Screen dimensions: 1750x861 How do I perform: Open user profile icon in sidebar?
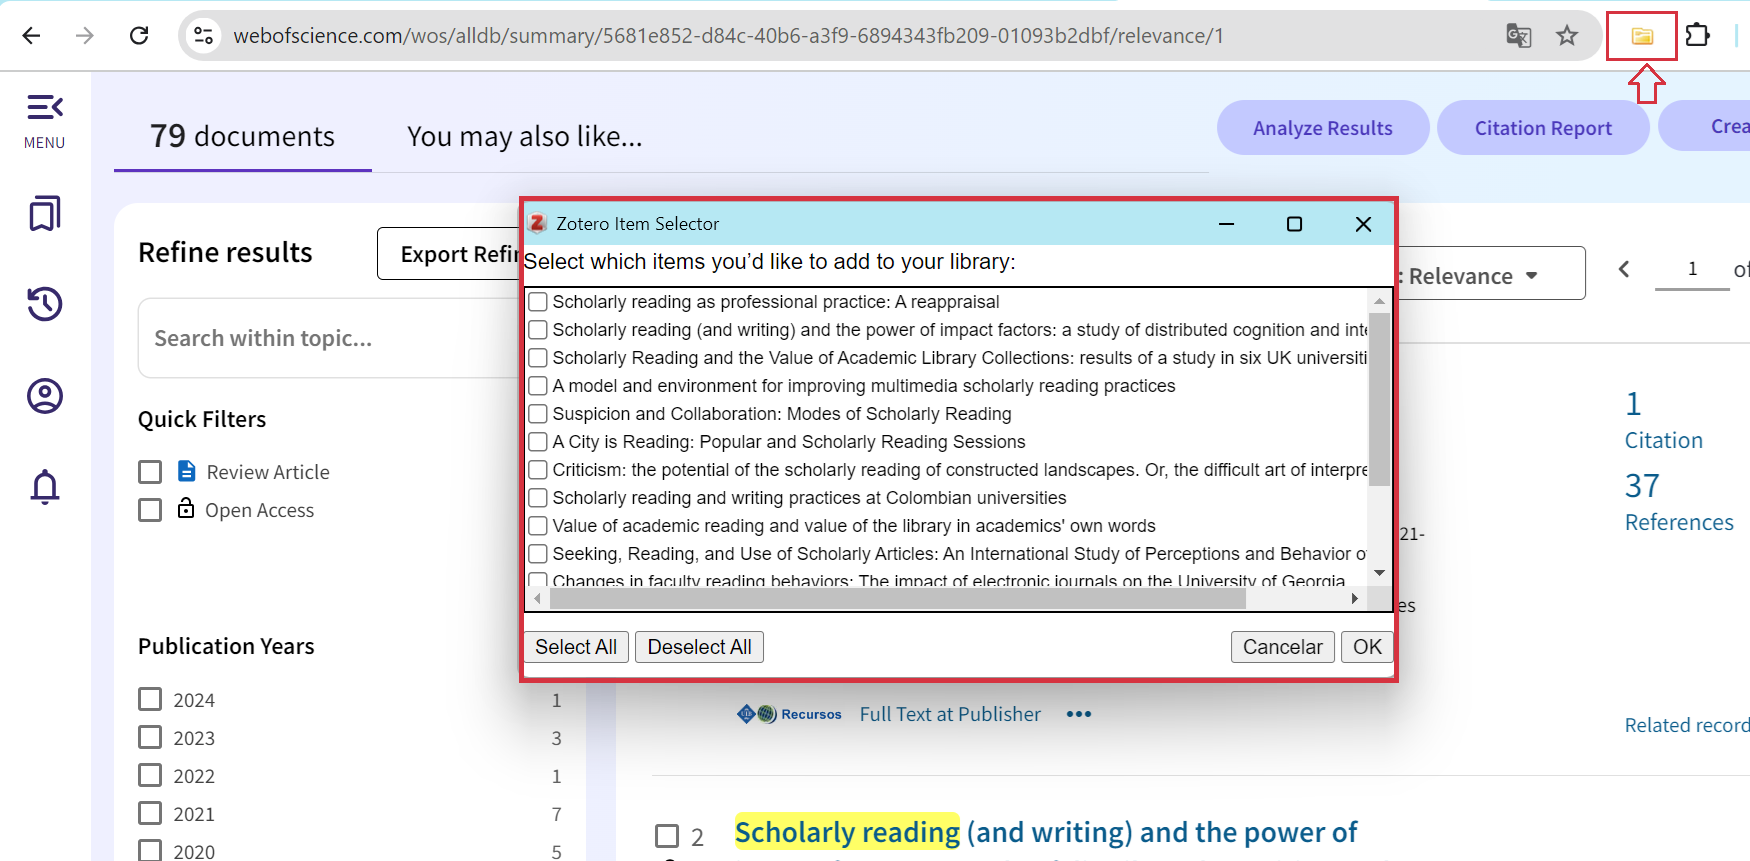(x=45, y=396)
